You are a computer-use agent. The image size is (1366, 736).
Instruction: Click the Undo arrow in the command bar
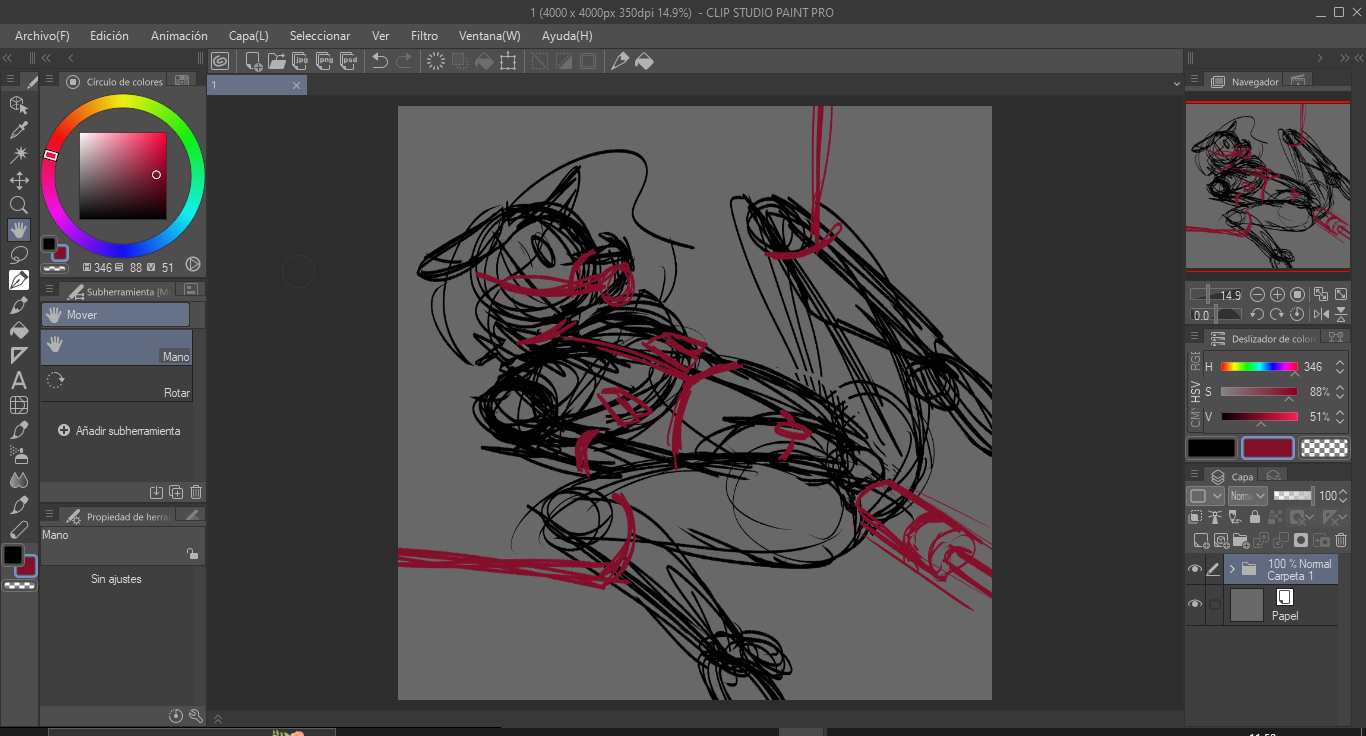[380, 61]
